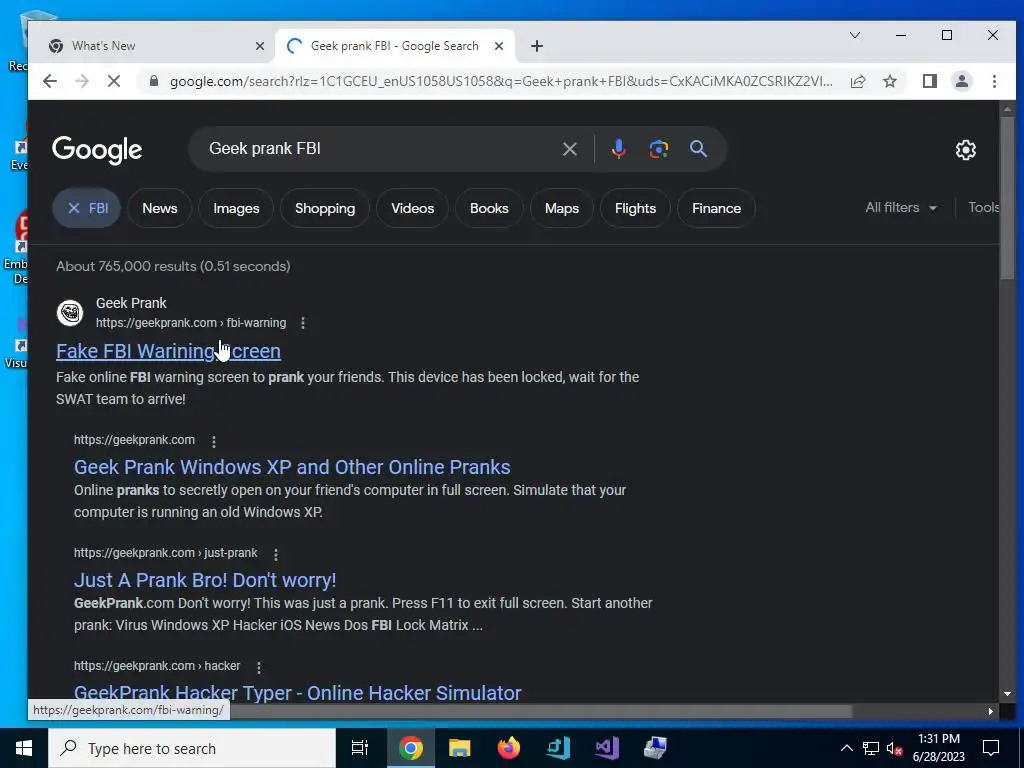Stop loading the page
Screen dimensions: 1024x768
pos(114,81)
